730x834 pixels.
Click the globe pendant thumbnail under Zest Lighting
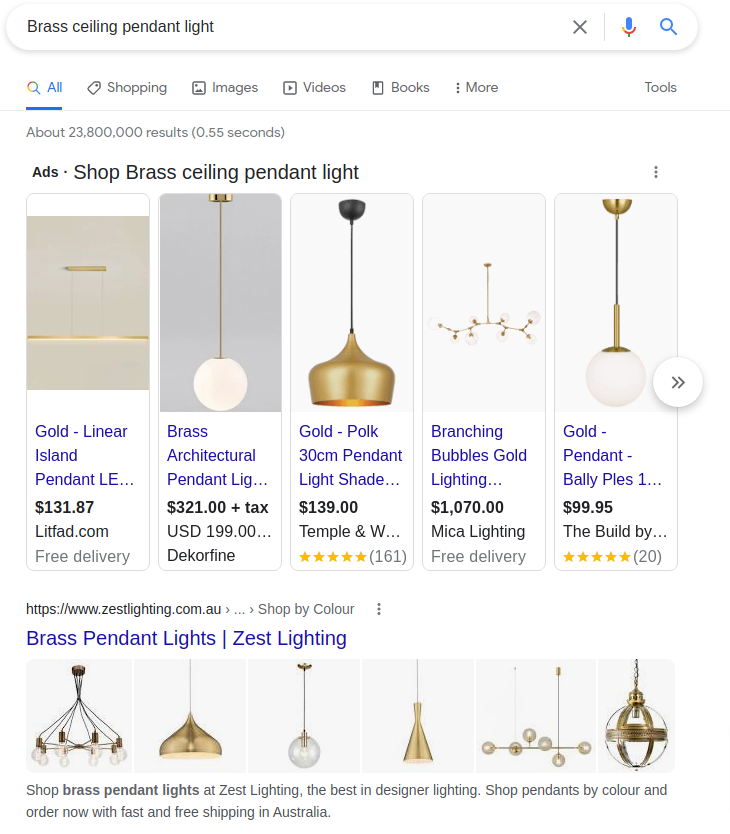pyautogui.click(x=304, y=716)
